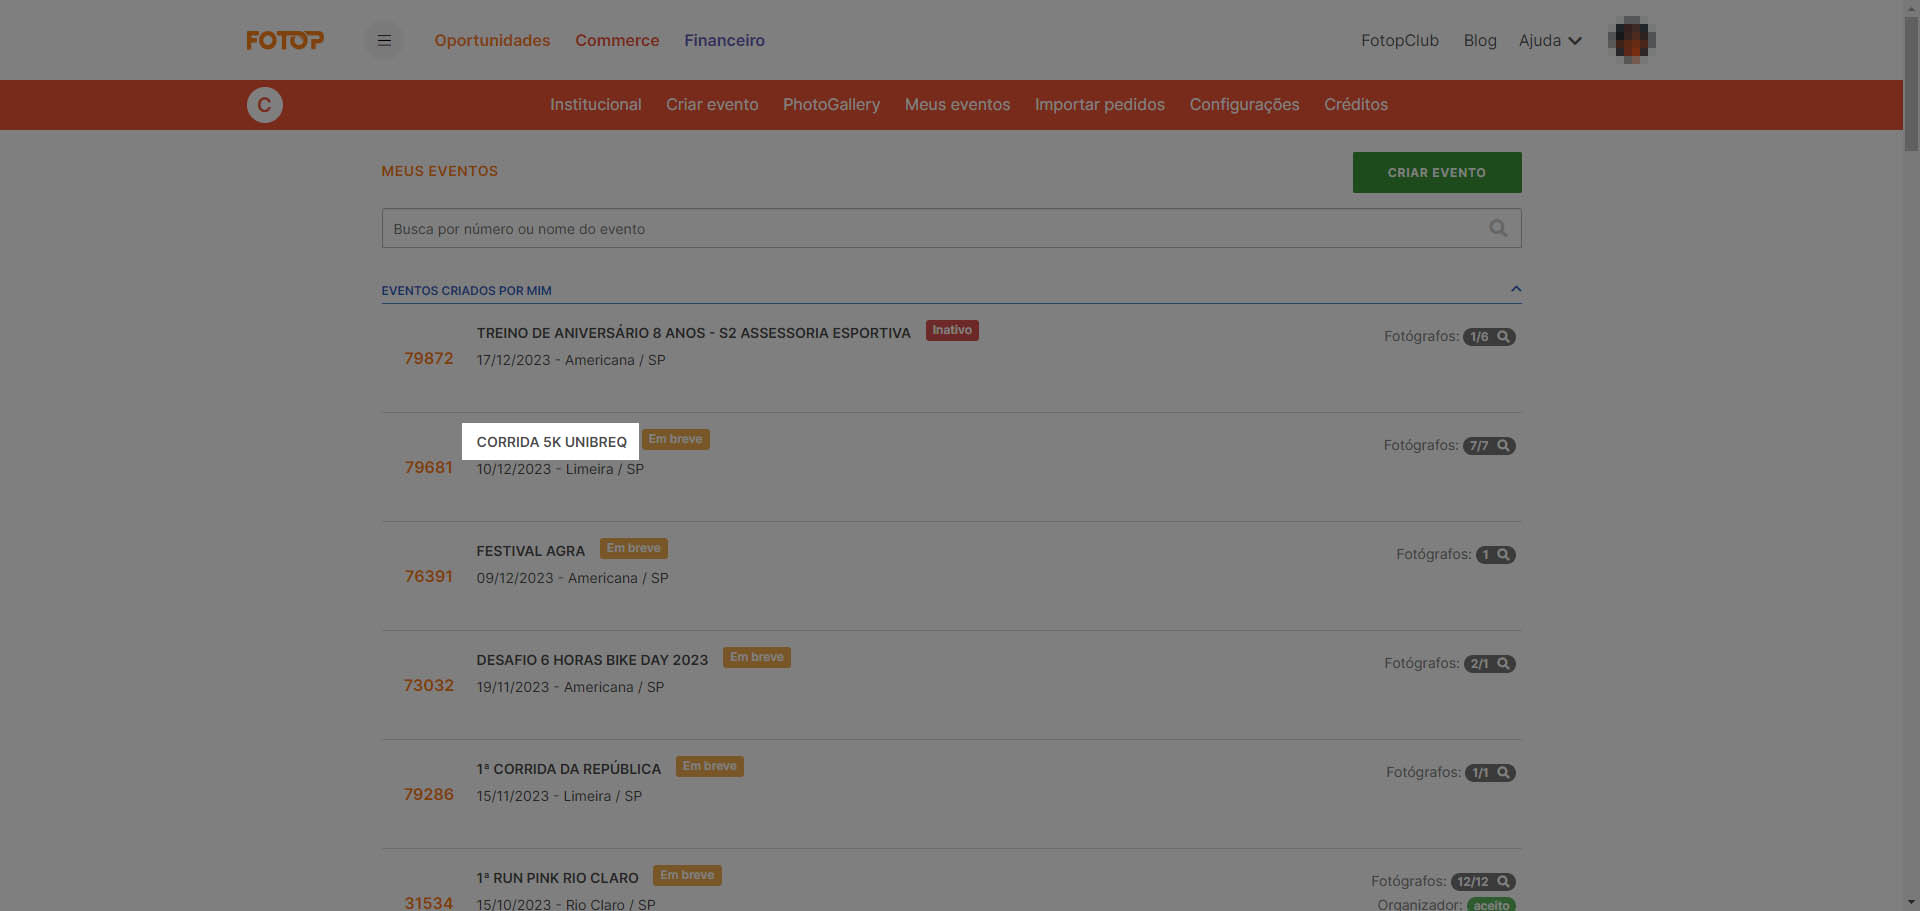Image resolution: width=1920 pixels, height=911 pixels.
Task: Open photographers badge 1/6 for event 79872
Action: tap(1489, 337)
